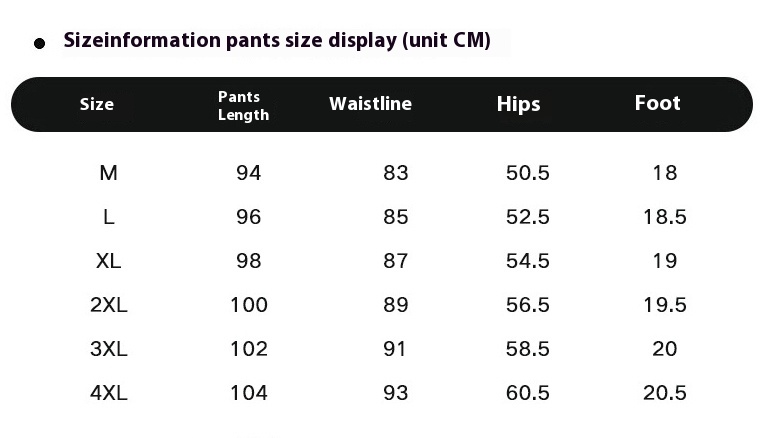Click the Waistline column header
This screenshot has height=438, width=761.
coord(370,104)
